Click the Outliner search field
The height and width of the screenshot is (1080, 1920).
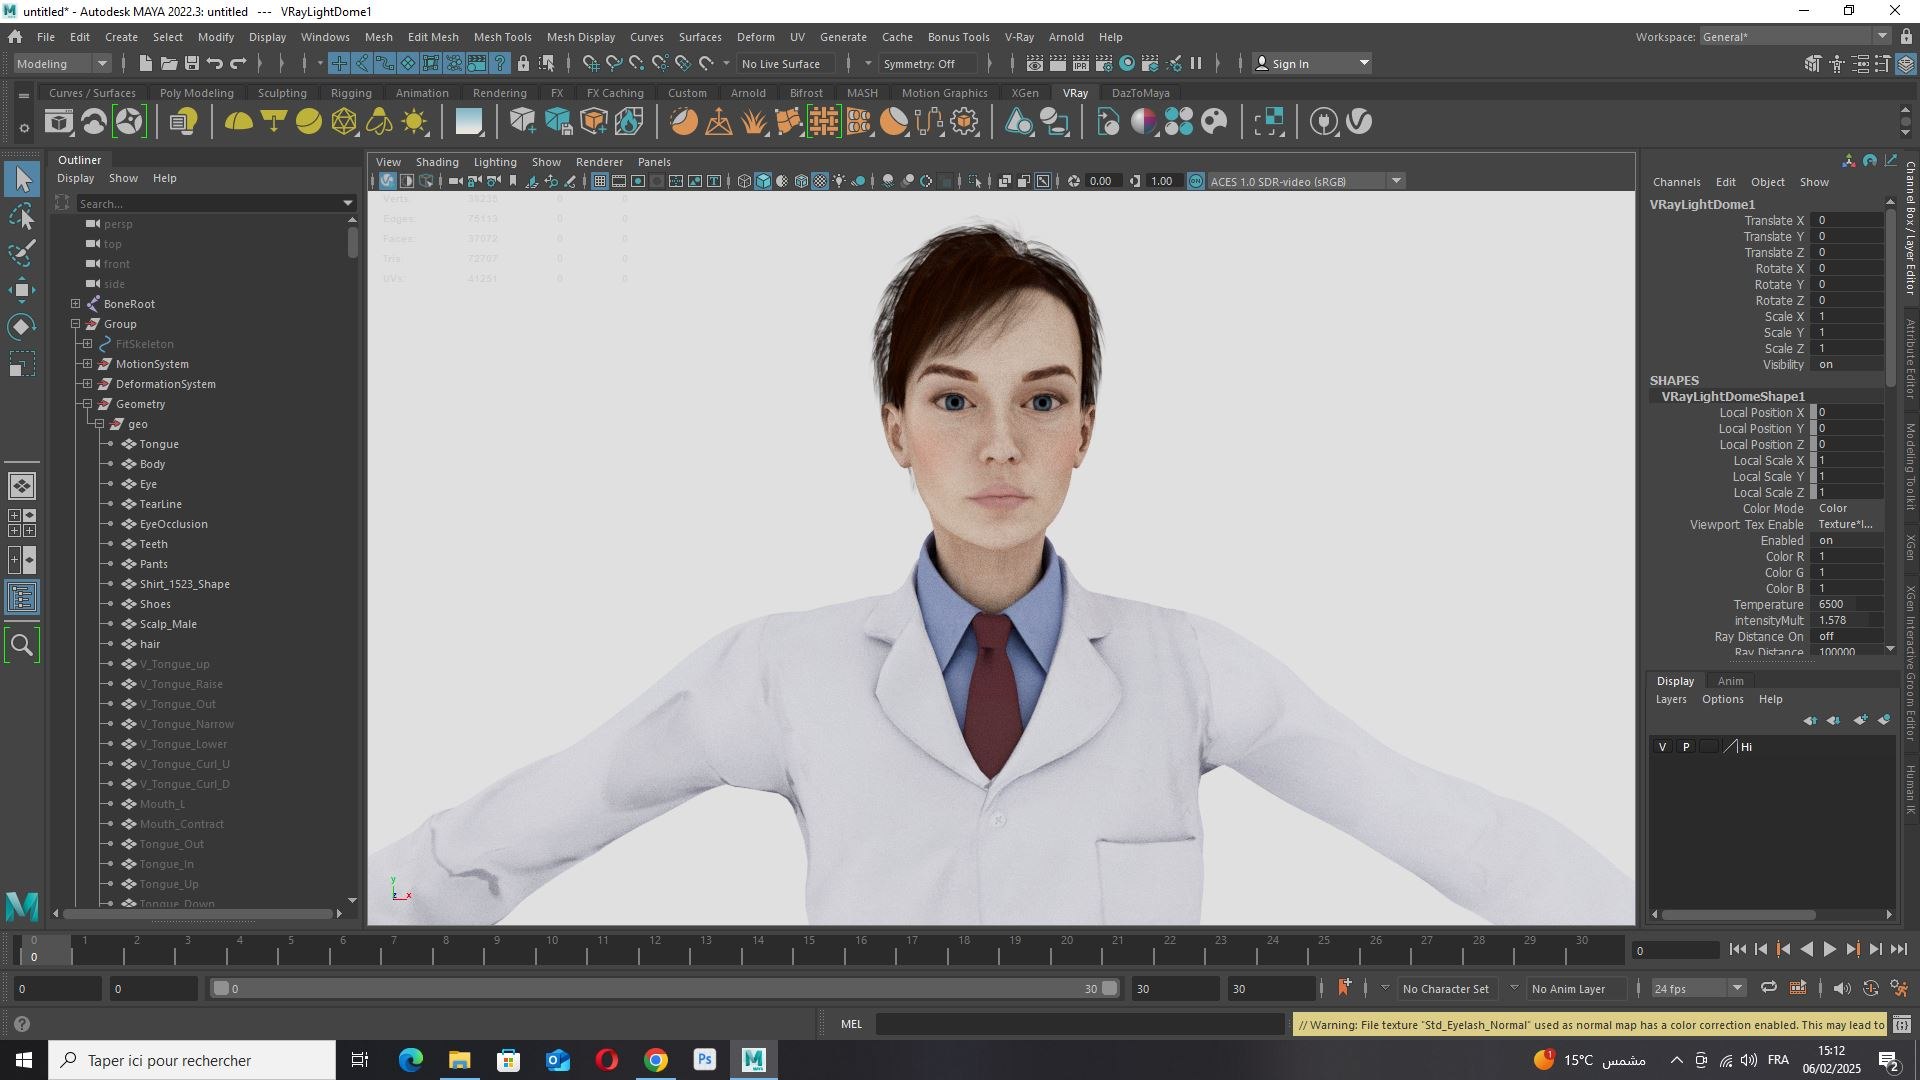pyautogui.click(x=208, y=203)
